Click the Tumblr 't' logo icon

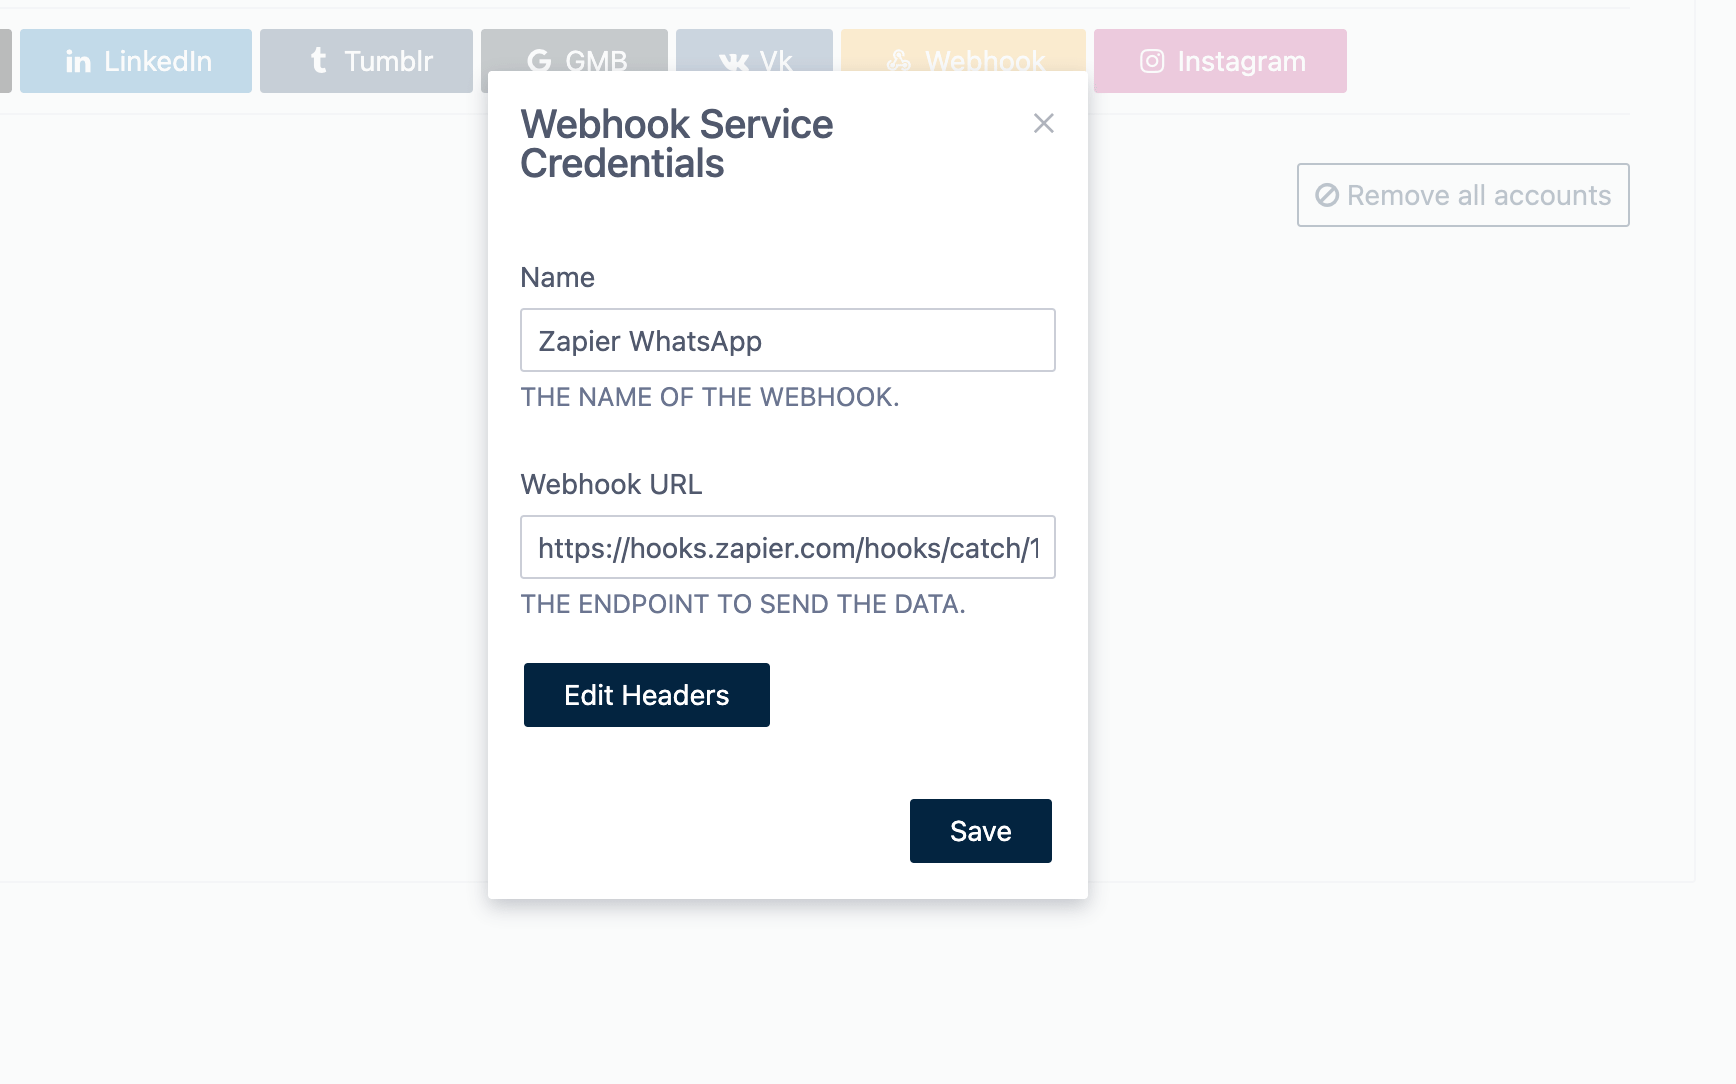319,61
